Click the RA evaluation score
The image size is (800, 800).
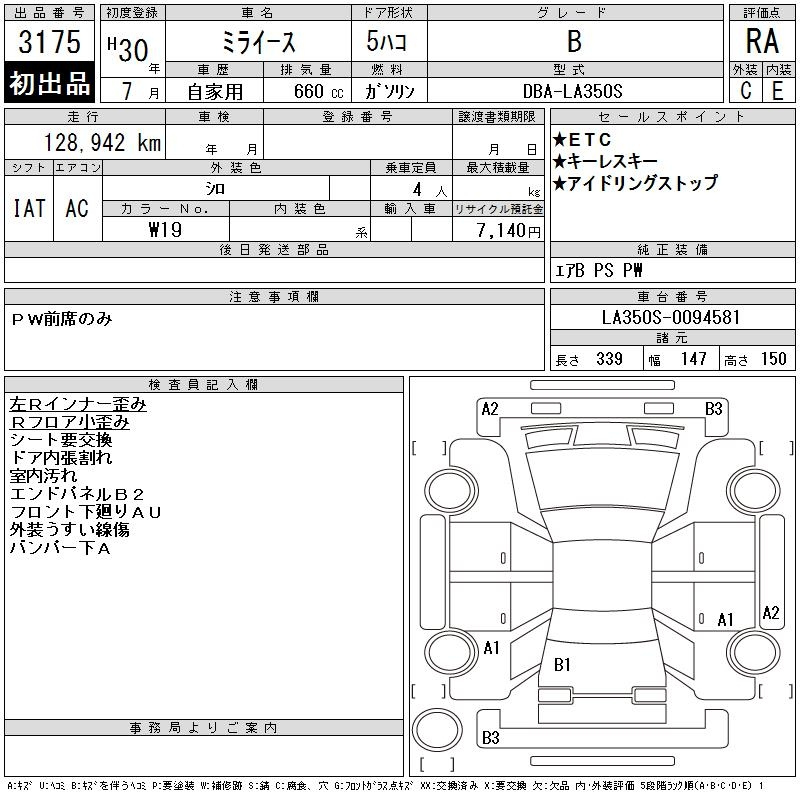click(x=762, y=41)
